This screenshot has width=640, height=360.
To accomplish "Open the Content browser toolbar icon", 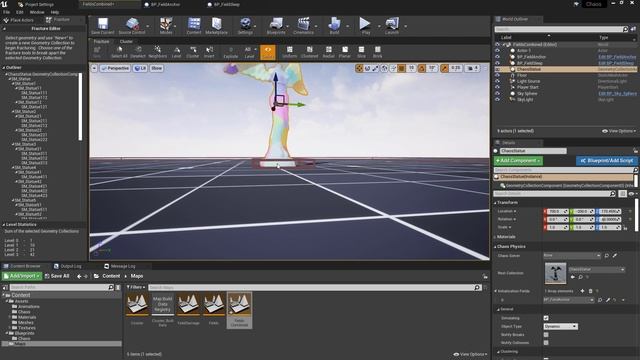I will click(194, 26).
